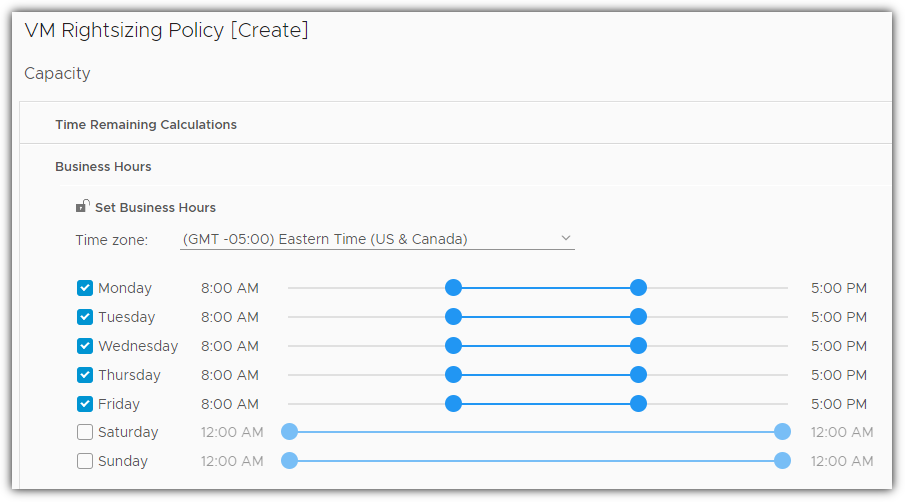Uncheck the Monday checkbox
905x502 pixels.
[x=85, y=288]
